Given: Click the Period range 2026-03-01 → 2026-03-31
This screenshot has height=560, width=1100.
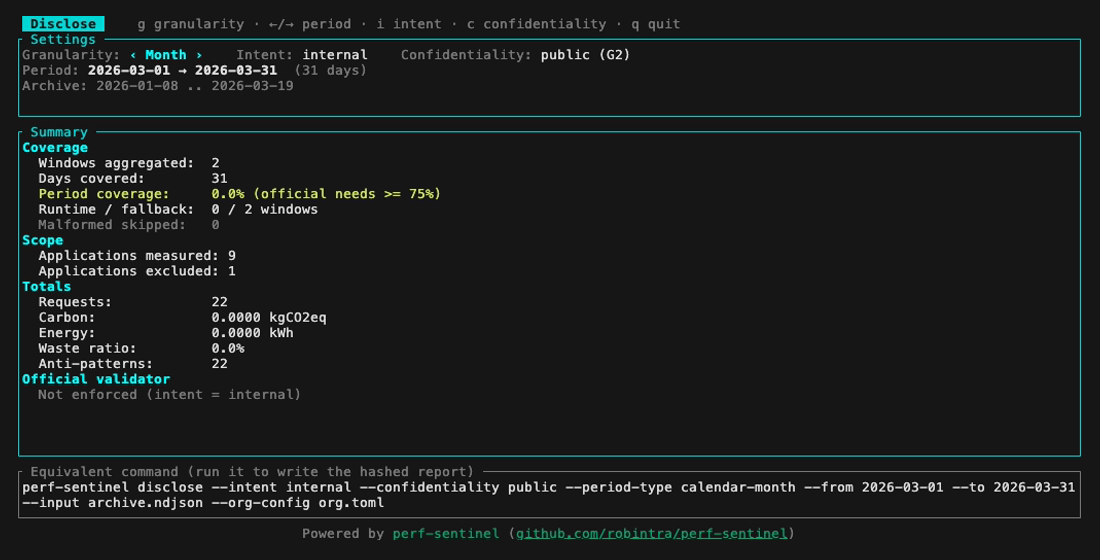Looking at the screenshot, I should [182, 70].
